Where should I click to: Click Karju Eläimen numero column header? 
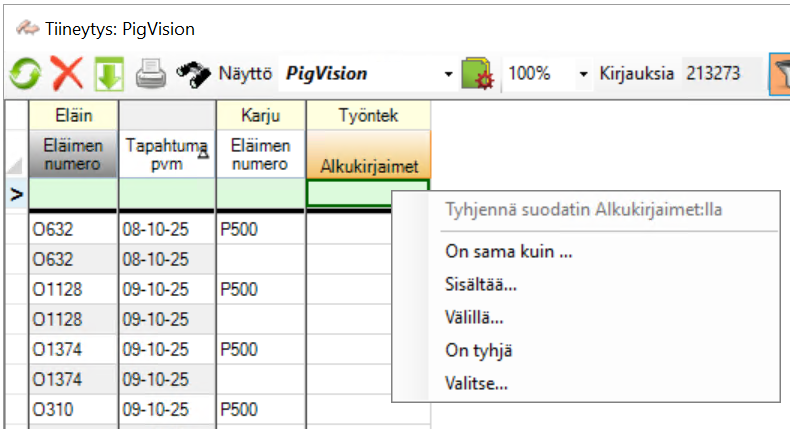coord(261,154)
